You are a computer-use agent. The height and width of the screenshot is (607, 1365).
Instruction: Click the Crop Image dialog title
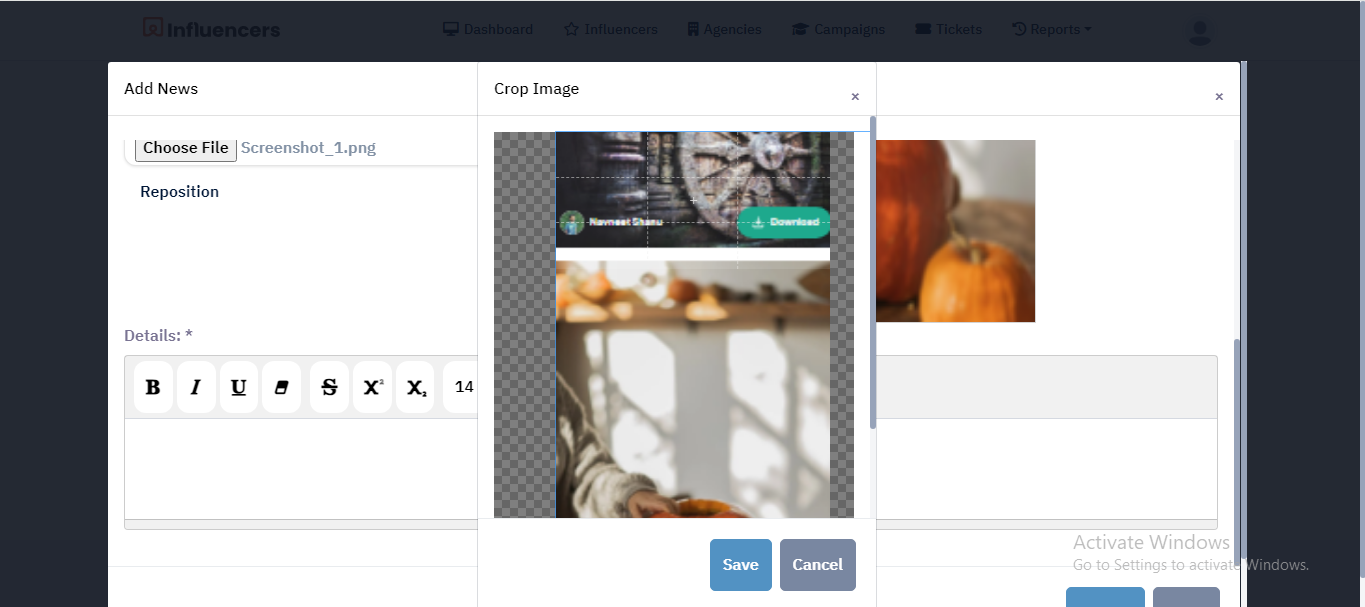(x=536, y=89)
